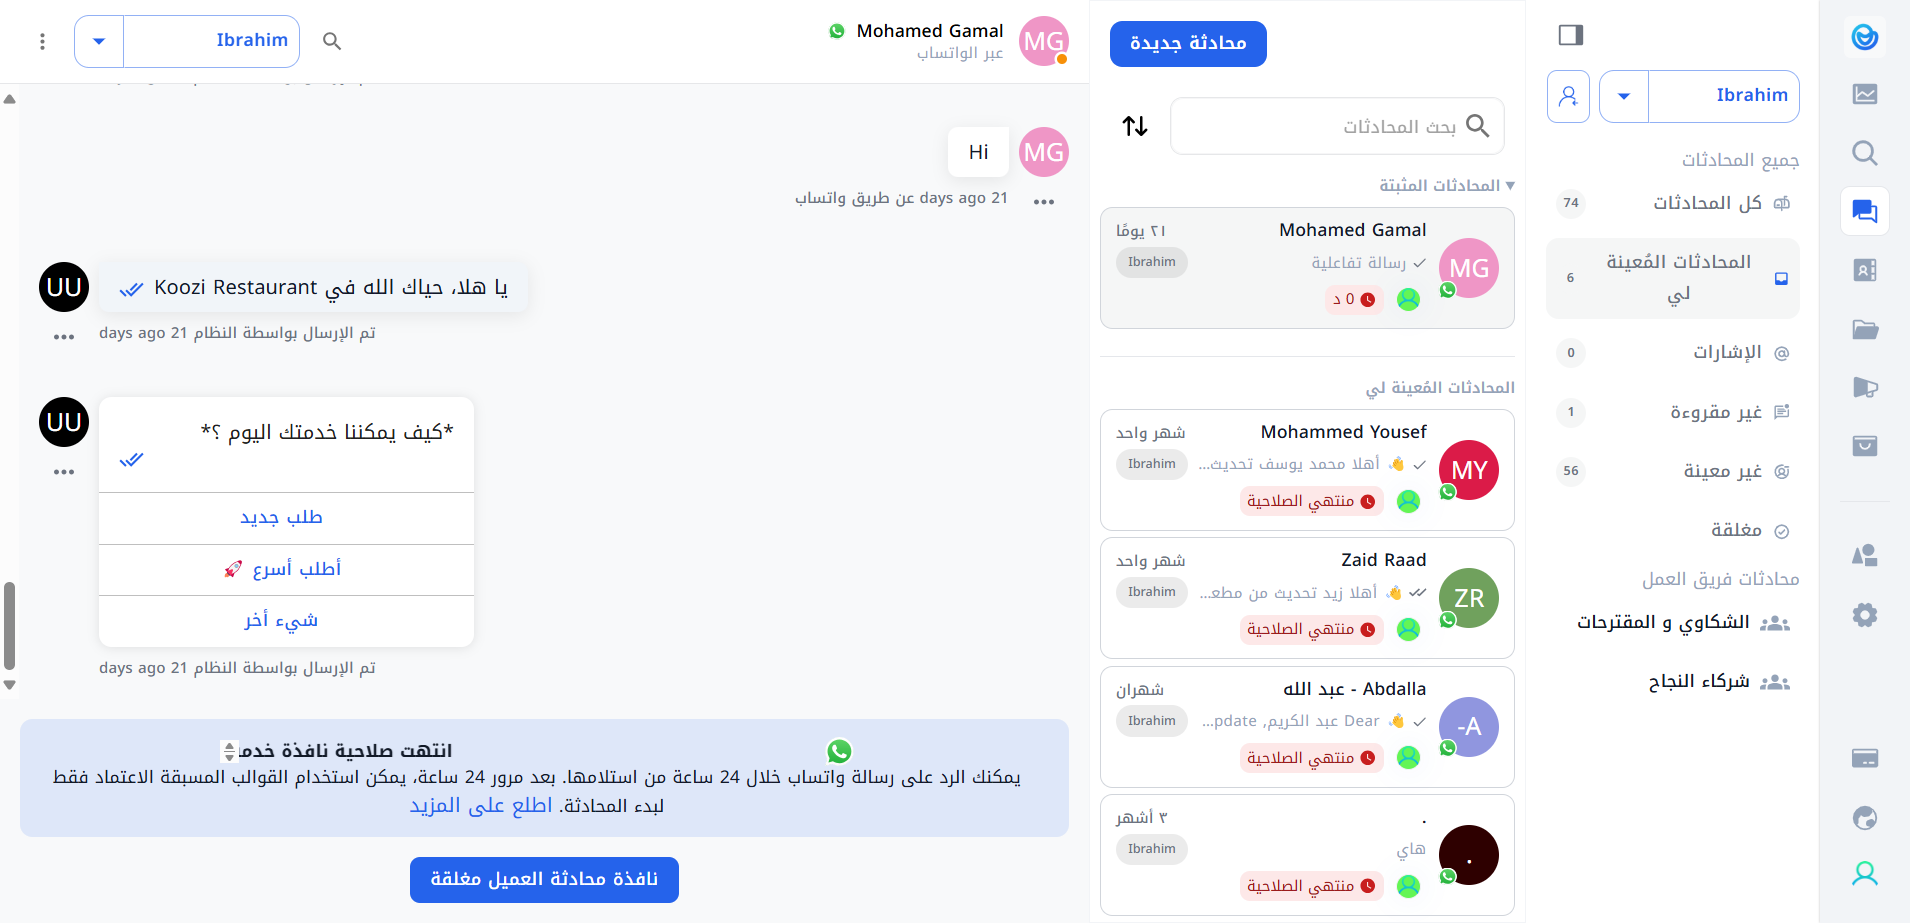Open the three-dot conversation options menu
Screen dimensions: 1910x923
[42, 41]
